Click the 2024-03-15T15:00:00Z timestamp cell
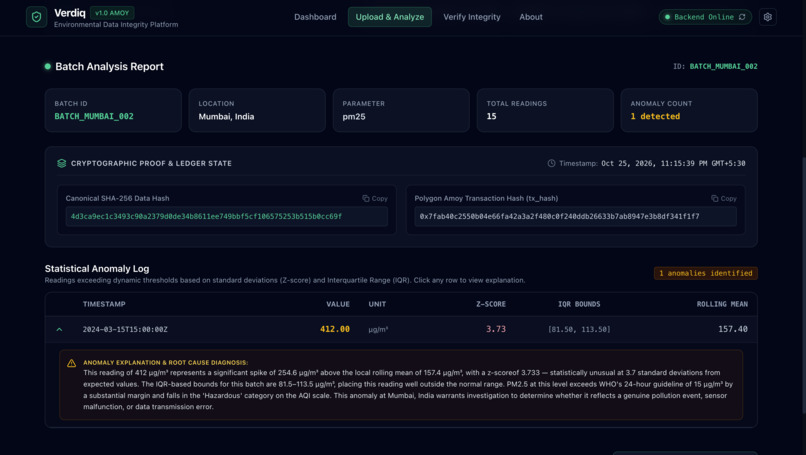 (x=125, y=330)
